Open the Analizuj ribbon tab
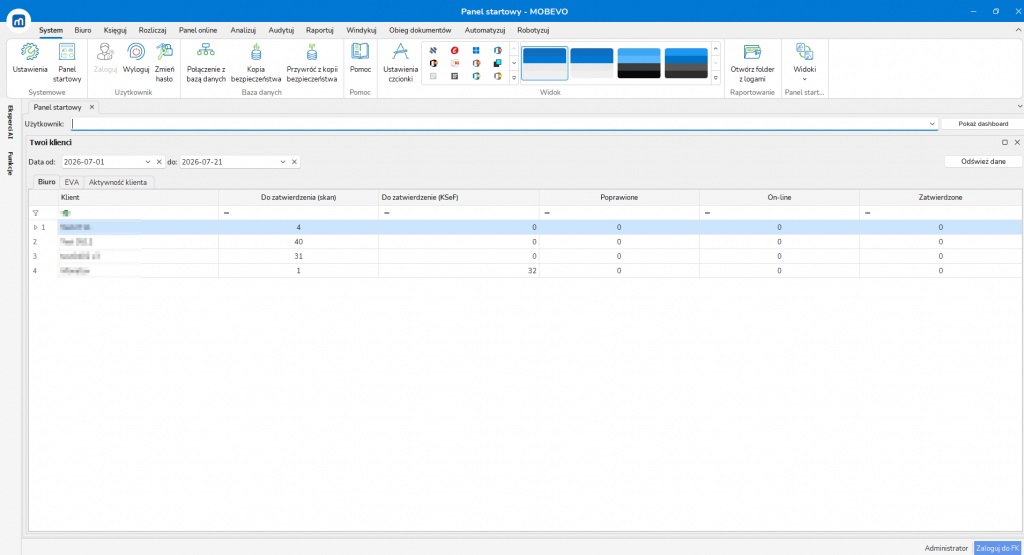1024x555 pixels. (x=243, y=30)
